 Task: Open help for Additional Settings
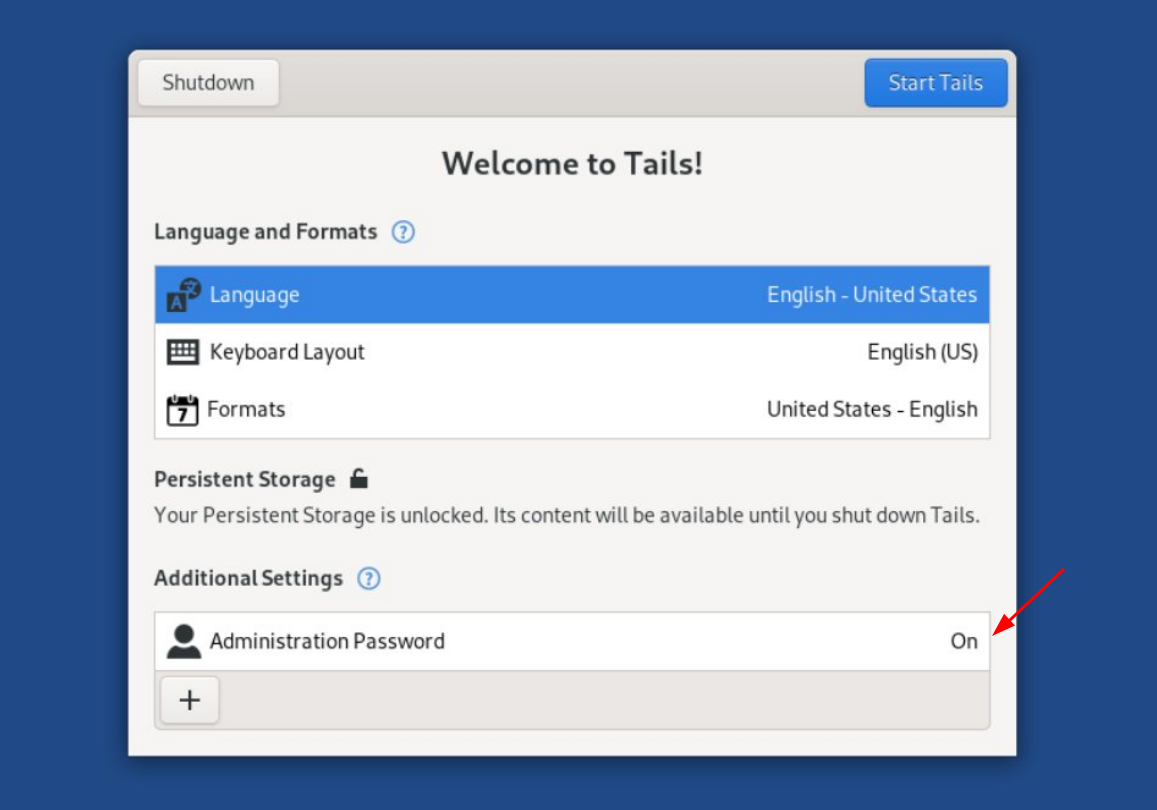pyautogui.click(x=369, y=578)
